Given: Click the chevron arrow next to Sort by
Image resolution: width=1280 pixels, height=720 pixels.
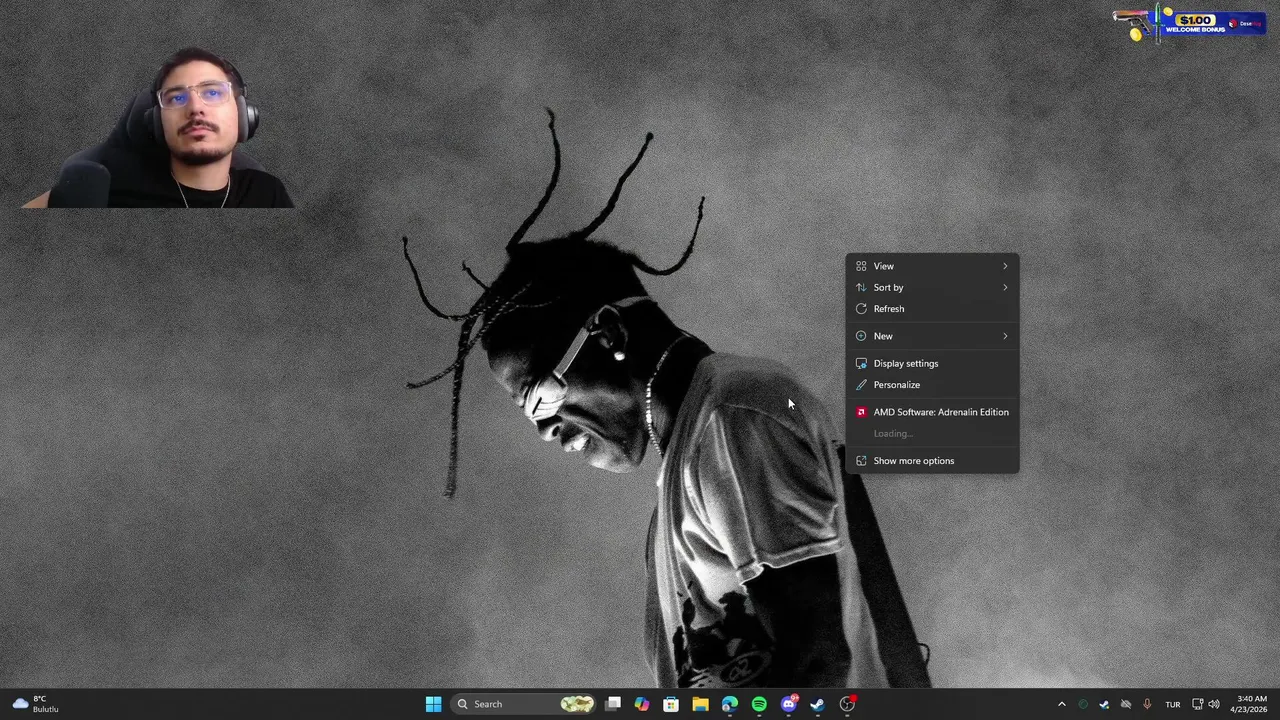Looking at the screenshot, I should [1005, 287].
